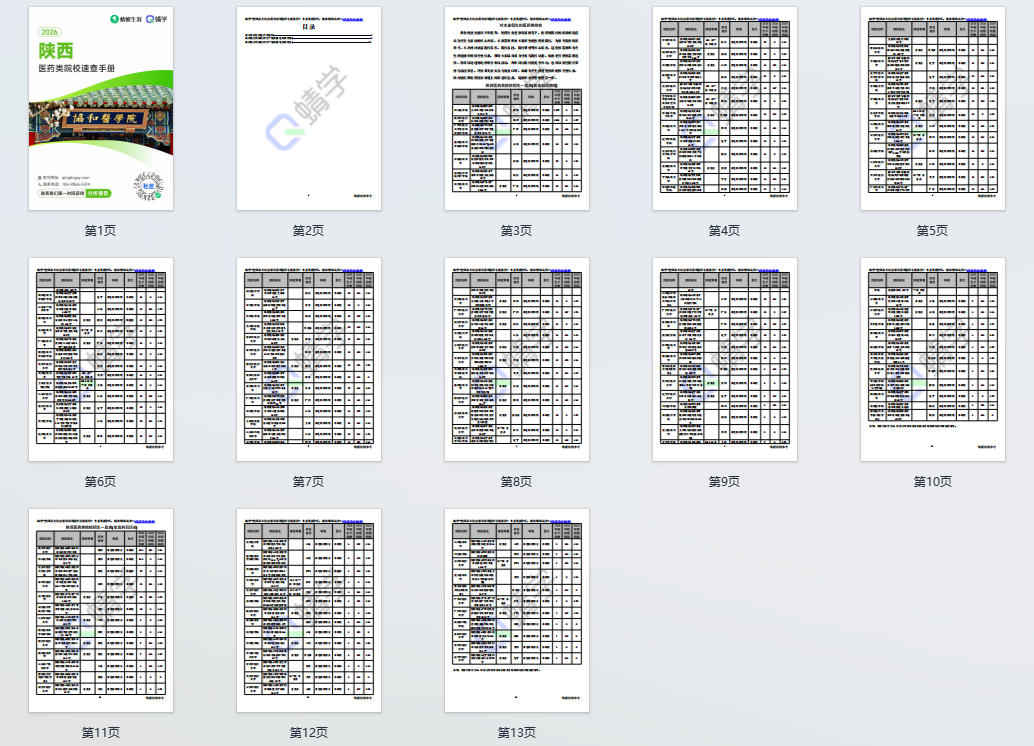Viewport: 1034px width, 746px height.
Task: Click the 蜻学 logo on the cover page
Action: point(155,19)
